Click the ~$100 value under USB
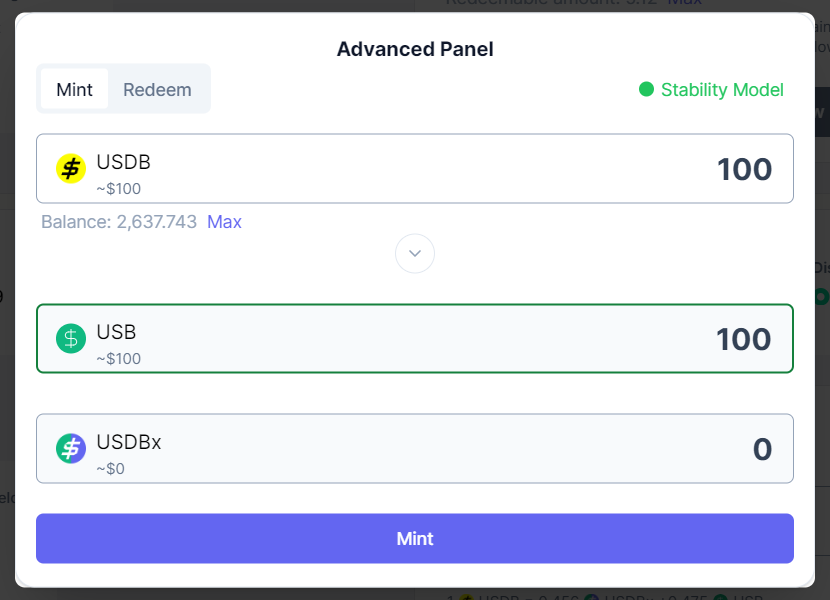 click(118, 358)
